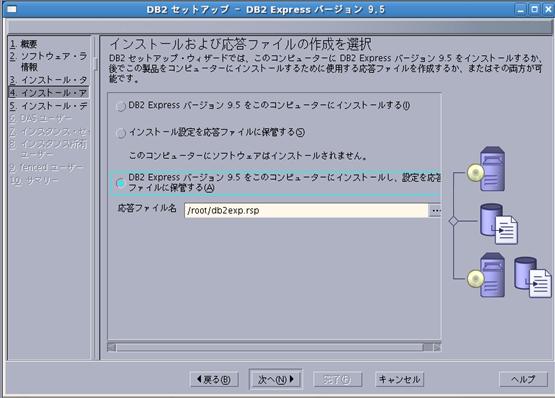Image resolution: width=555 pixels, height=398 pixels.
Task: Select the install-on-this-computer radio option
Action: (x=121, y=106)
